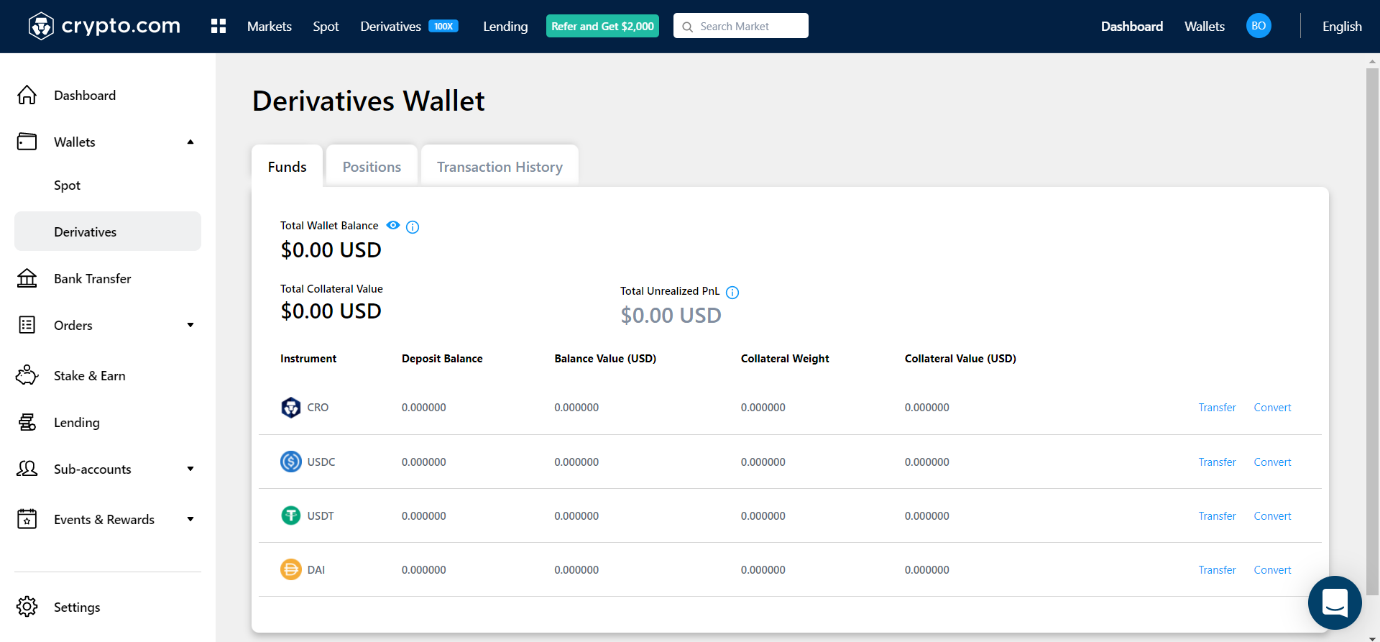Click info icon beside Total Unrealized PnL
1380x642 pixels.
732,293
